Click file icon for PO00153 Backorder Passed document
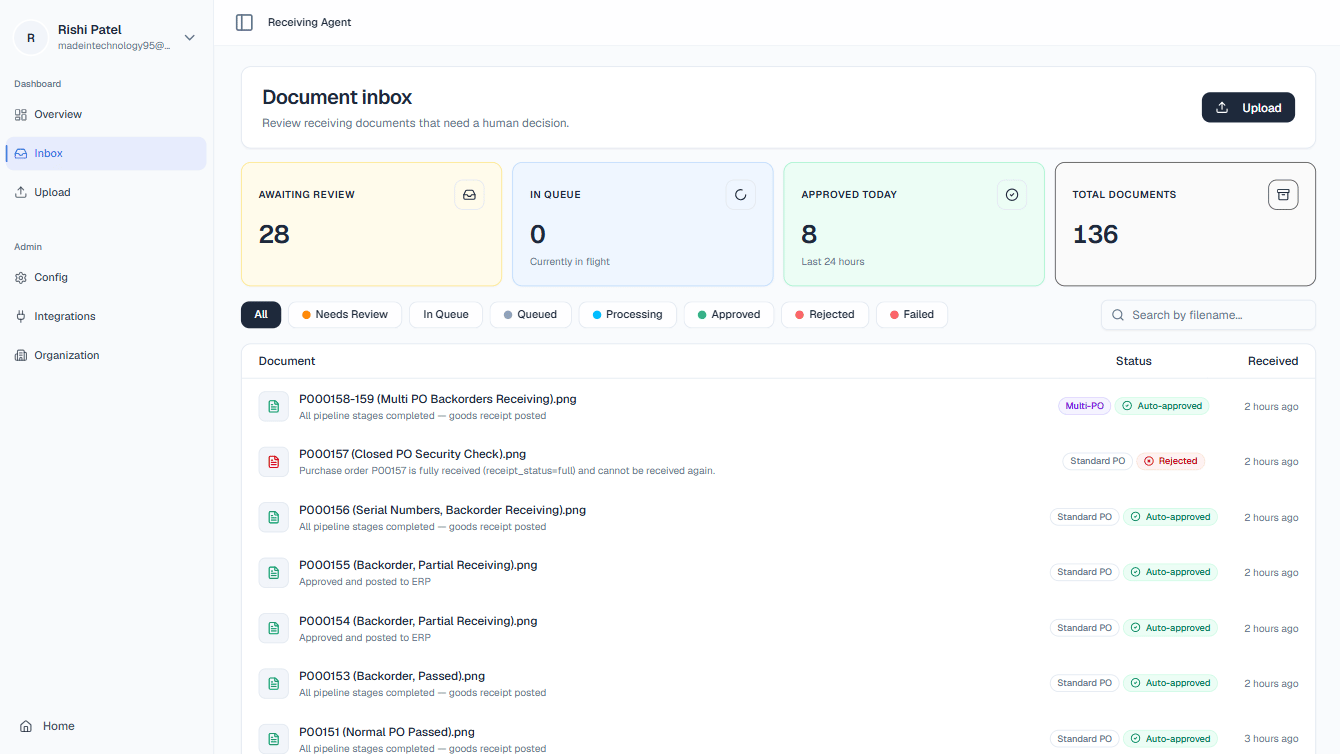Image resolution: width=1340 pixels, height=754 pixels. [x=273, y=684]
